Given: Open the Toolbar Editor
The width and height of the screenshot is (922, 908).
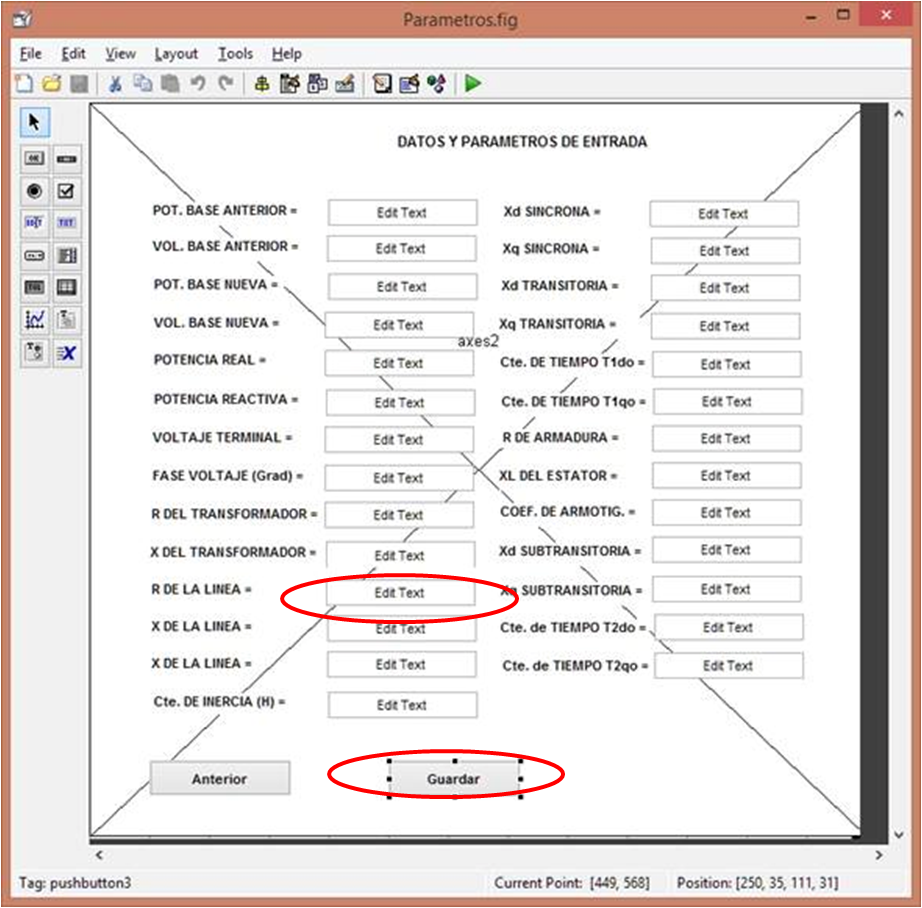Looking at the screenshot, I should (x=345, y=84).
